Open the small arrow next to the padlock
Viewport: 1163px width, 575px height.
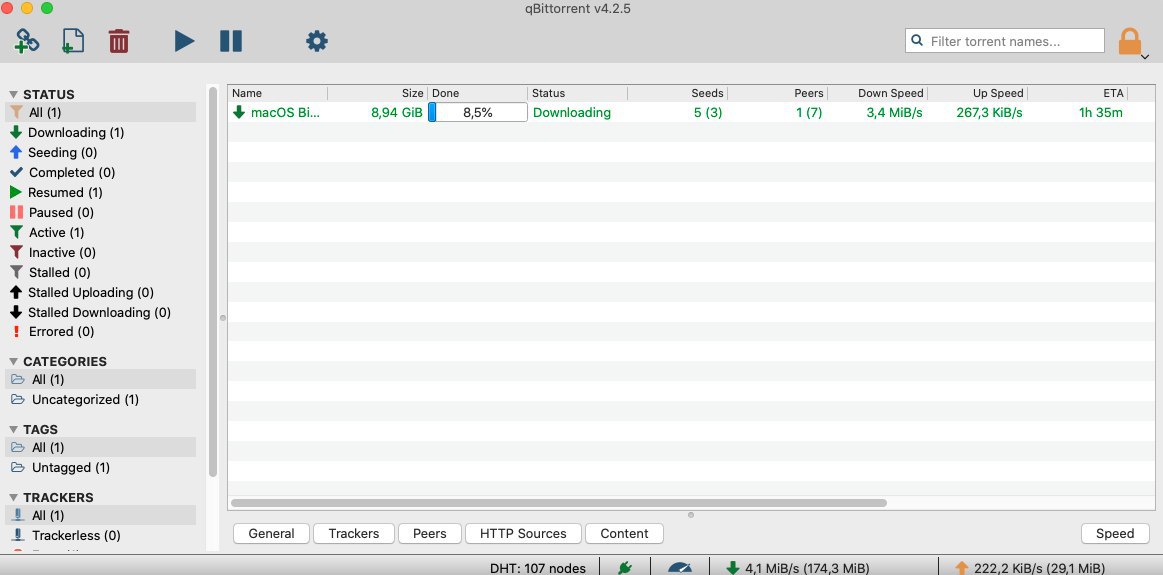1145,56
